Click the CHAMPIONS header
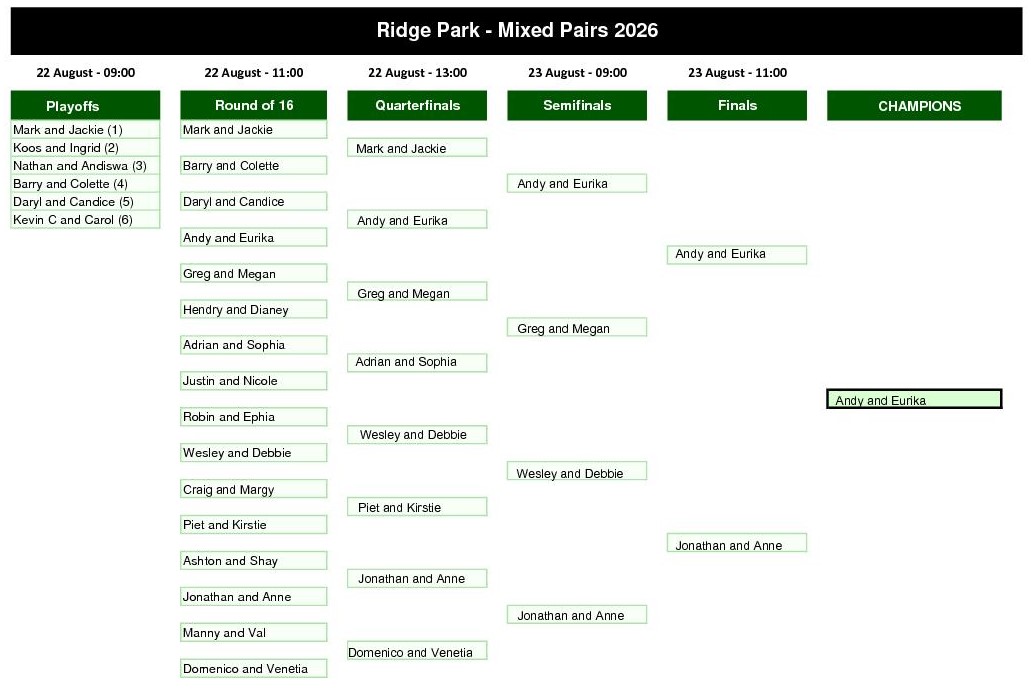Screen dimensions: 1031x689 click(914, 106)
